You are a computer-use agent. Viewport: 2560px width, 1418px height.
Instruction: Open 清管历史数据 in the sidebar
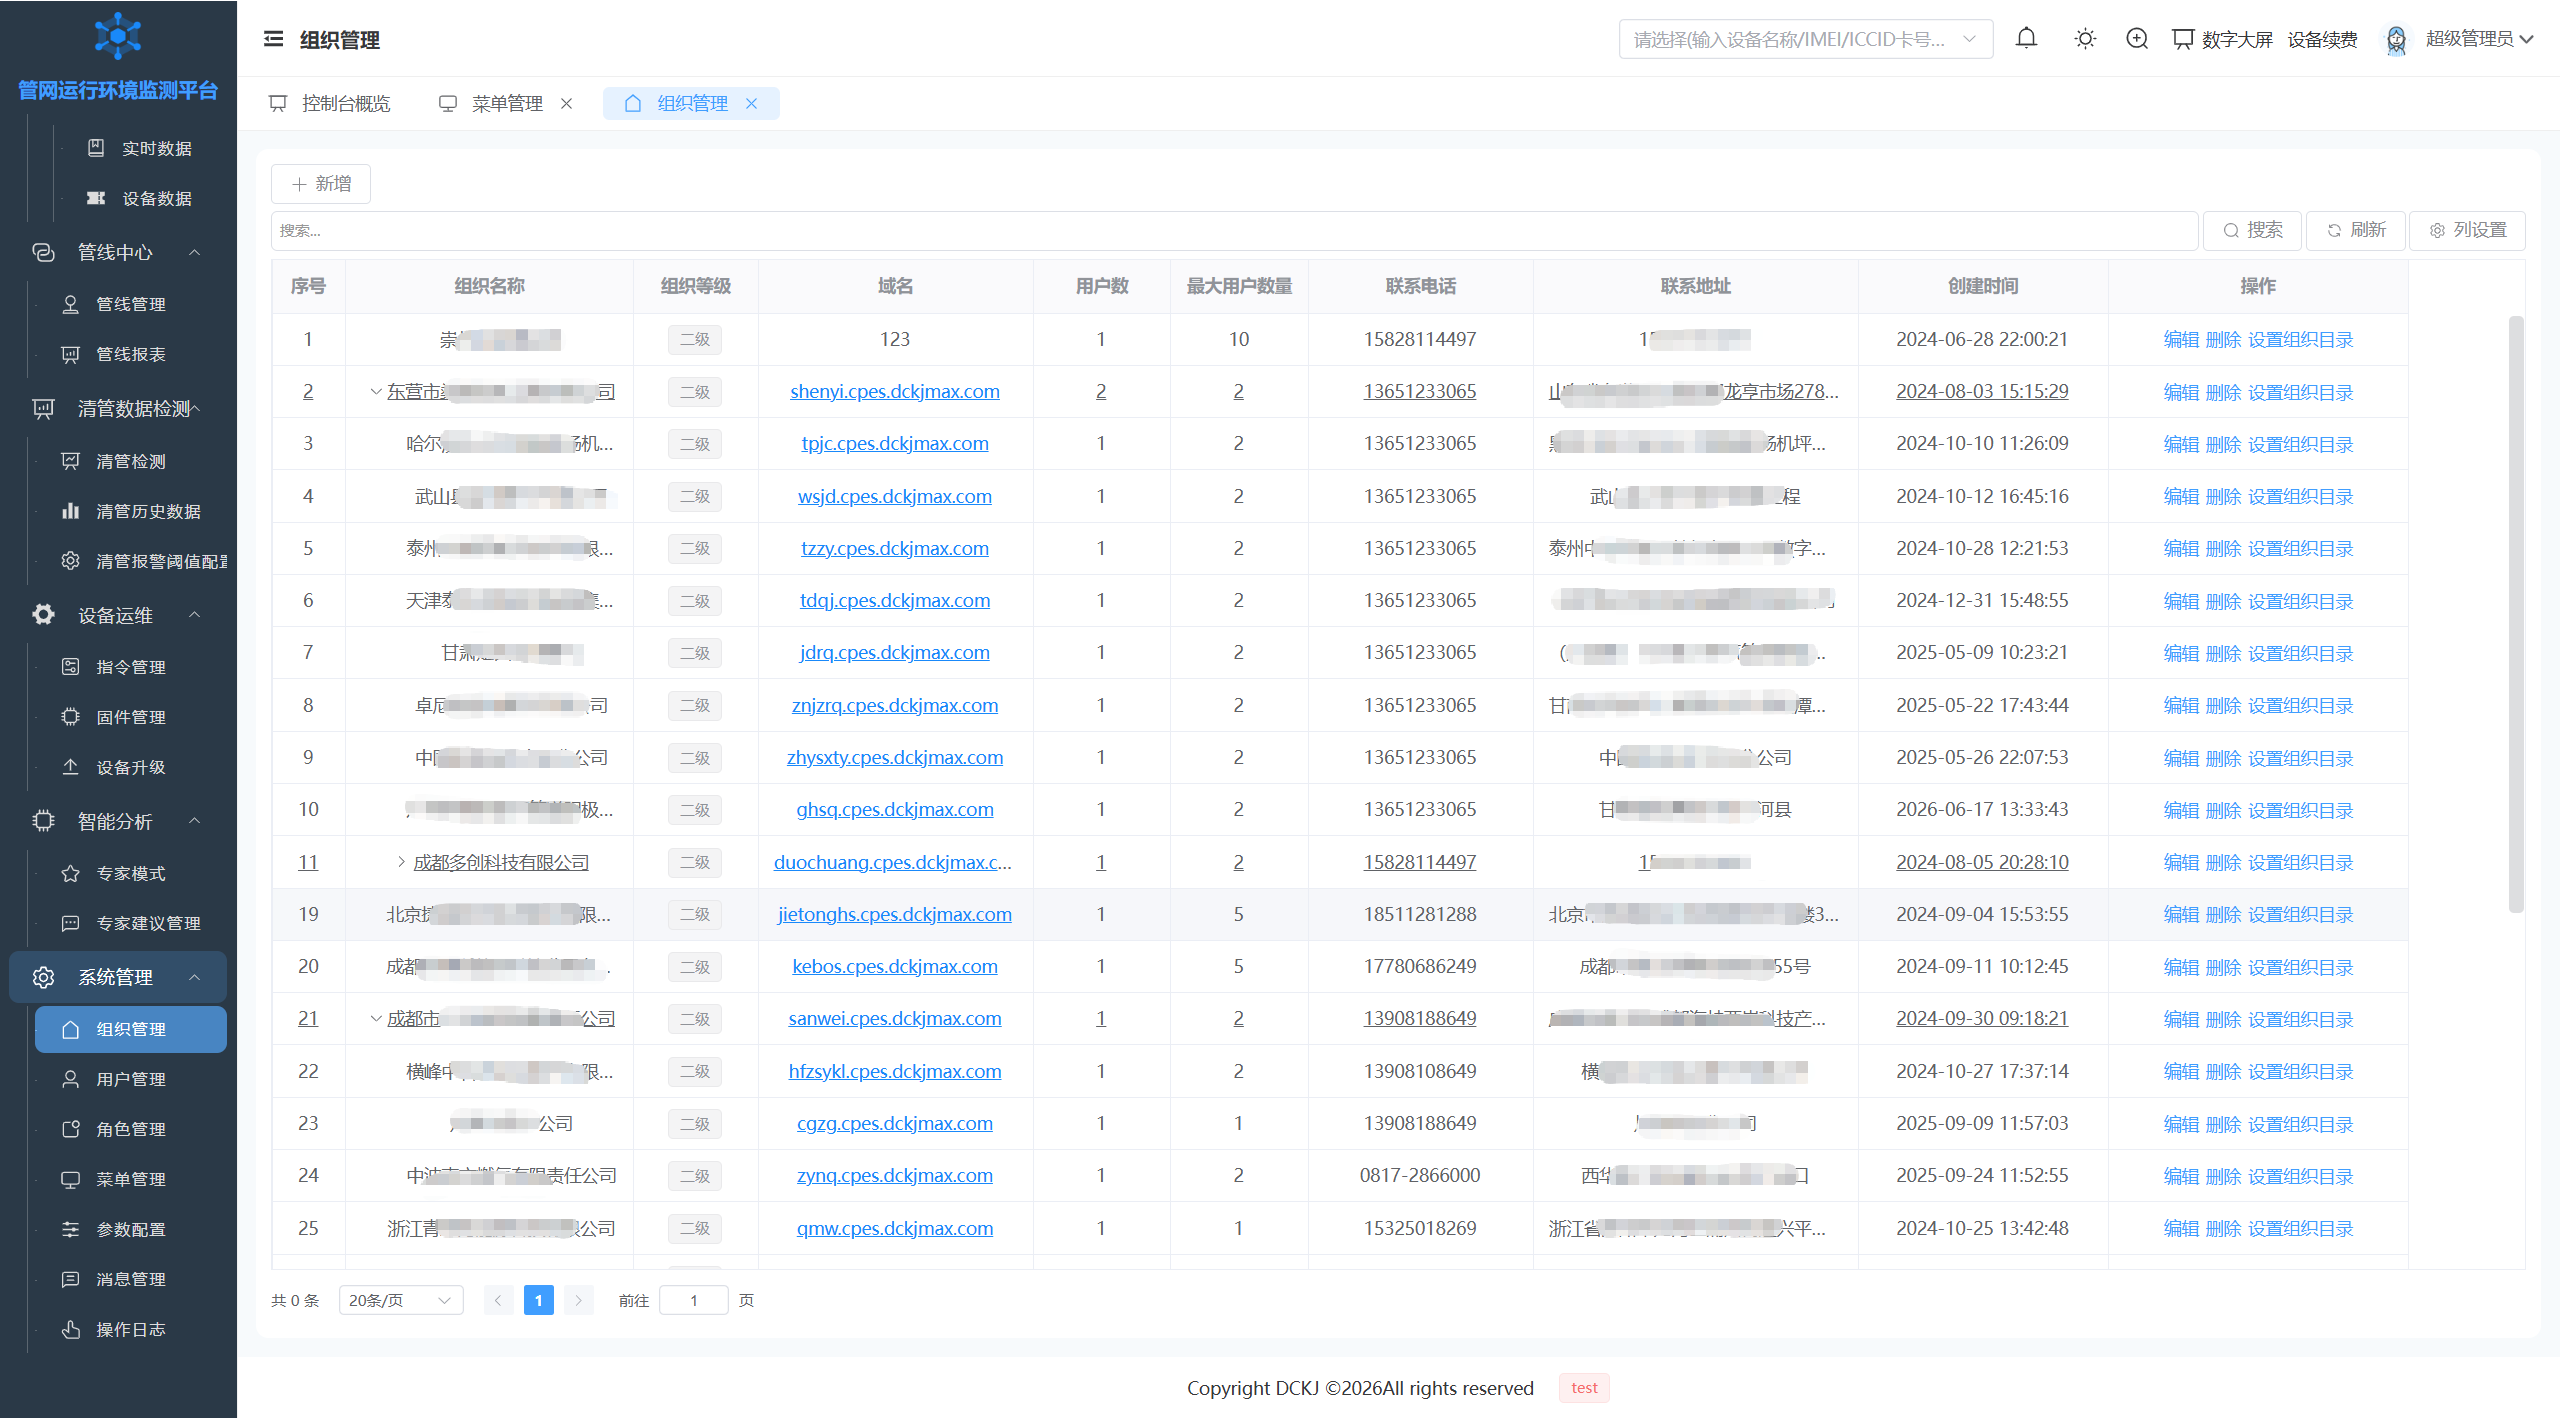(131, 511)
